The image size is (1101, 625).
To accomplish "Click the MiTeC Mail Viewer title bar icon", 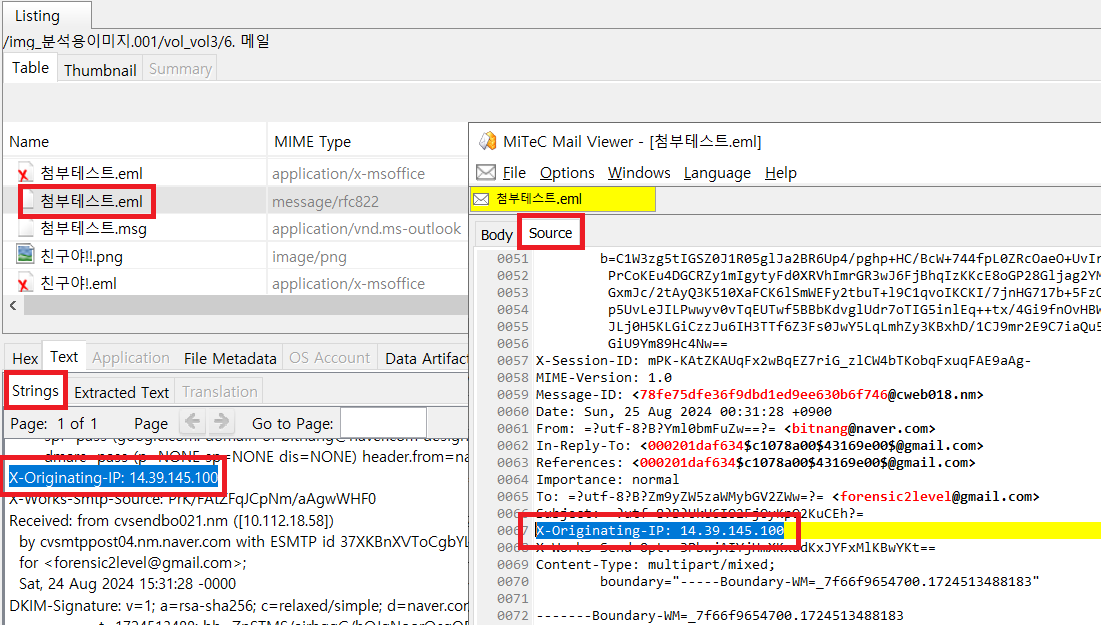I will click(487, 142).
